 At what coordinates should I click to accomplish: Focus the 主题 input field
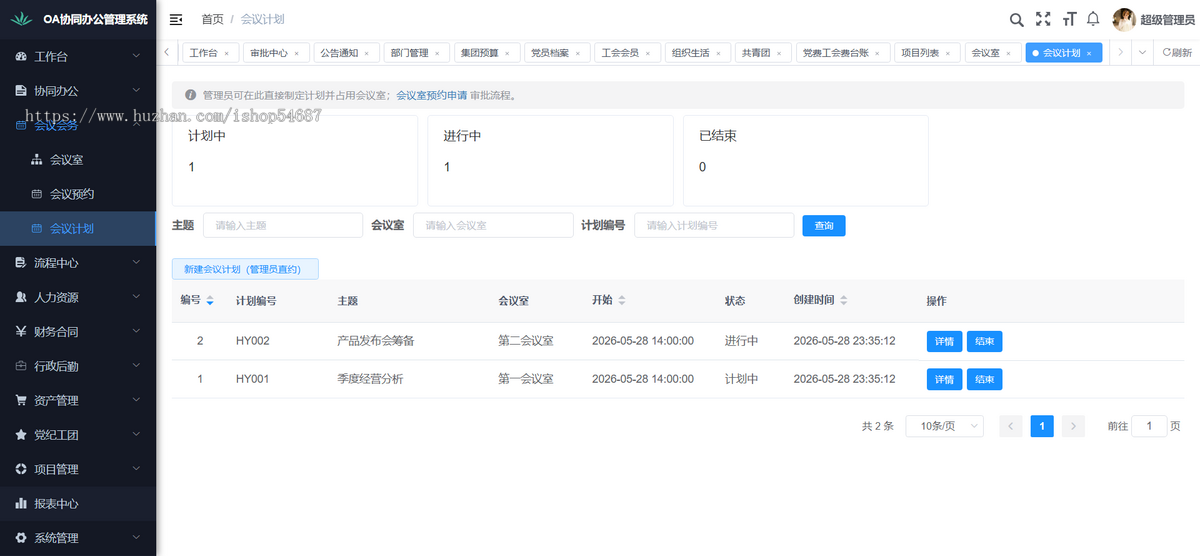283,225
